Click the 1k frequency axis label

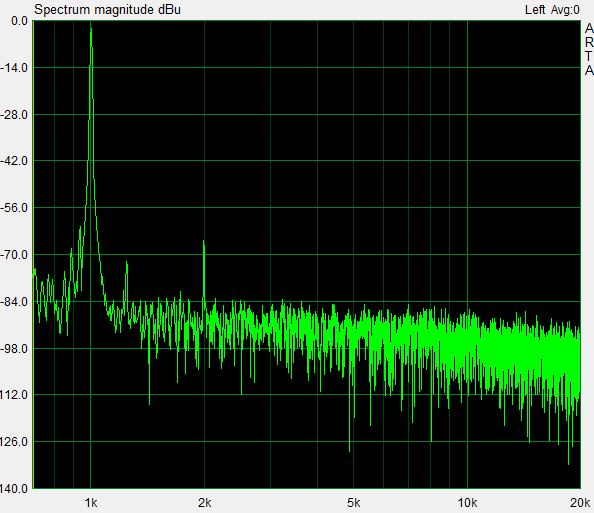pyautogui.click(x=91, y=503)
